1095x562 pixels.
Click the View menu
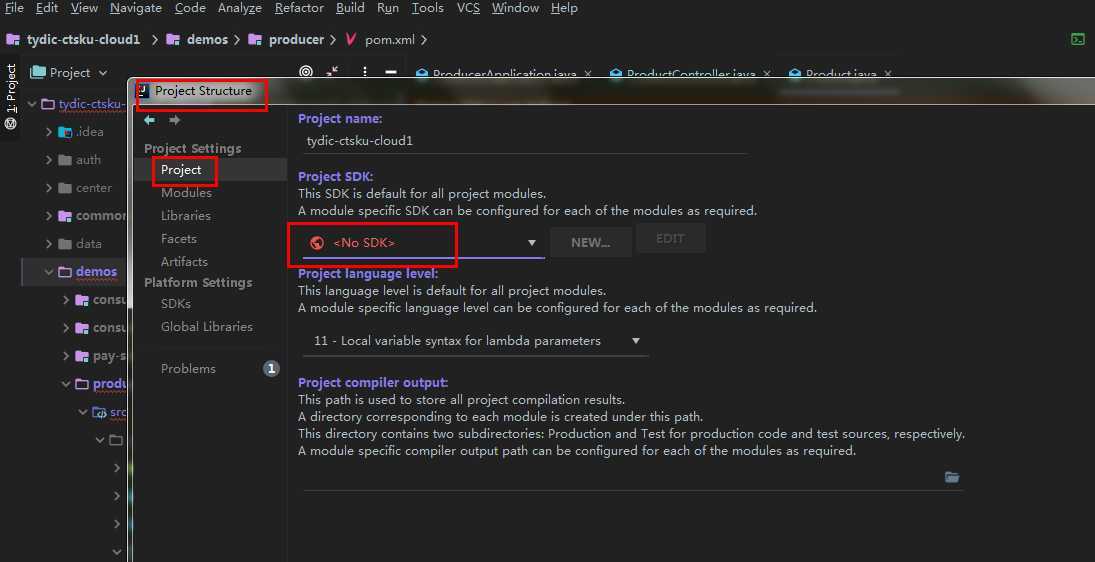[x=84, y=8]
